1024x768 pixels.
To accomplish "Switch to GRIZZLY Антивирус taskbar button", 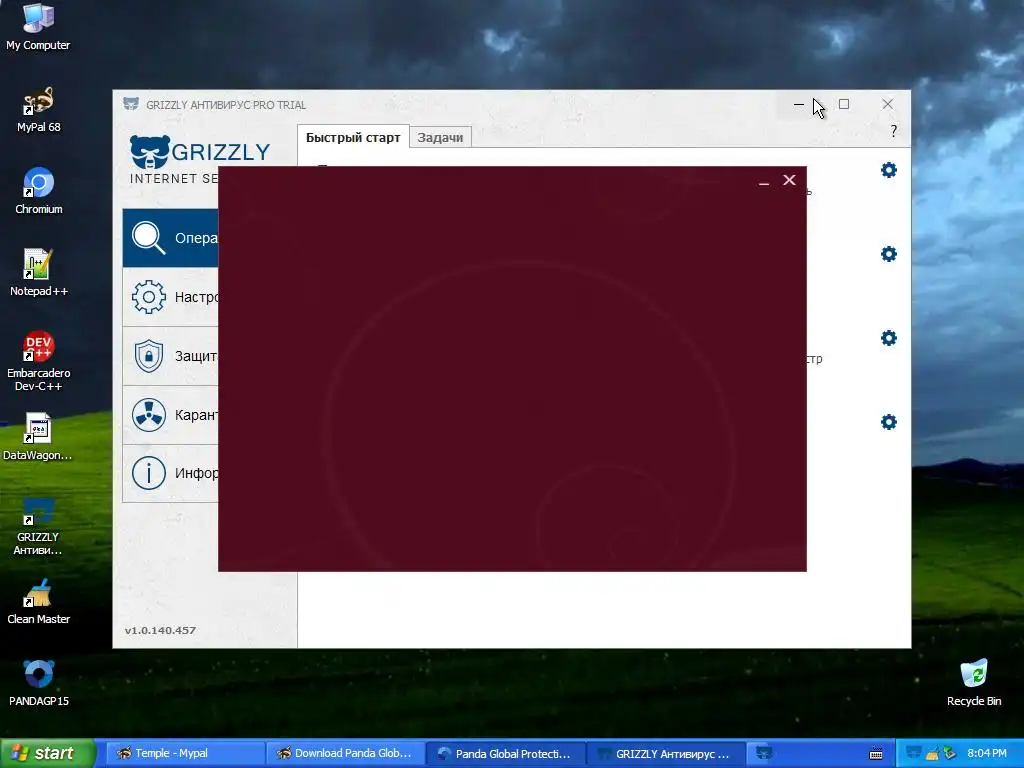I will pos(667,754).
